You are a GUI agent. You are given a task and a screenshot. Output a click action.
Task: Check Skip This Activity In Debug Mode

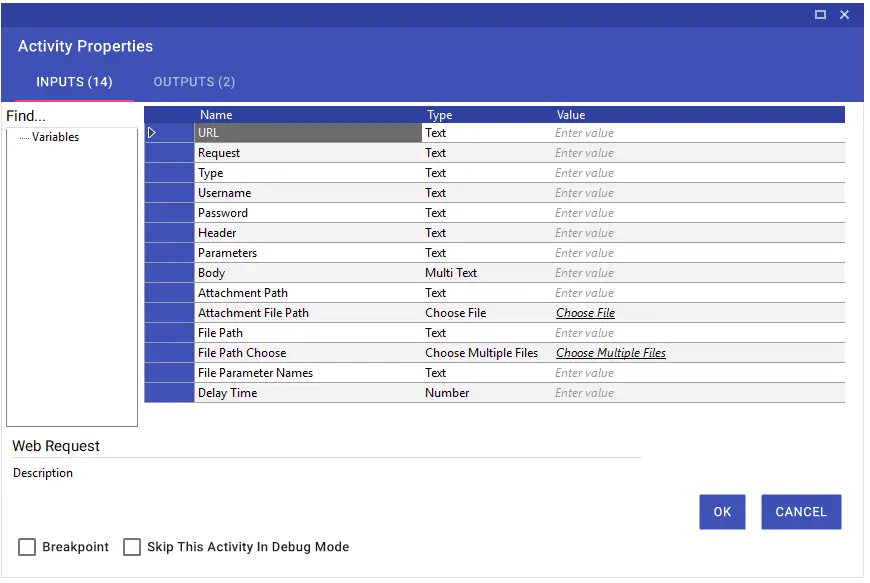(x=132, y=547)
